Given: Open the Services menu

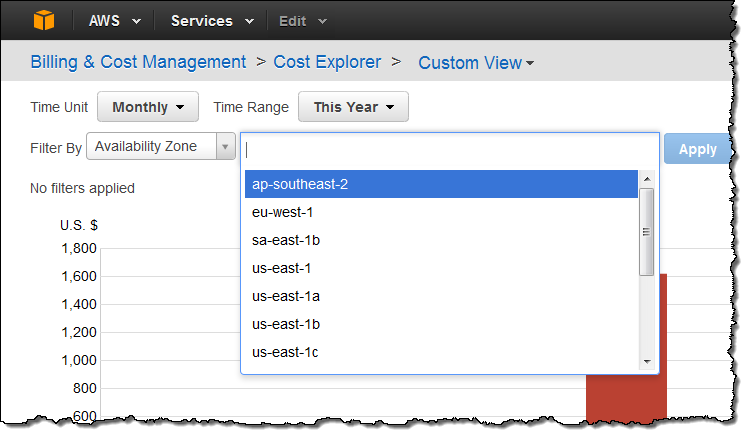Looking at the screenshot, I should 212,20.
